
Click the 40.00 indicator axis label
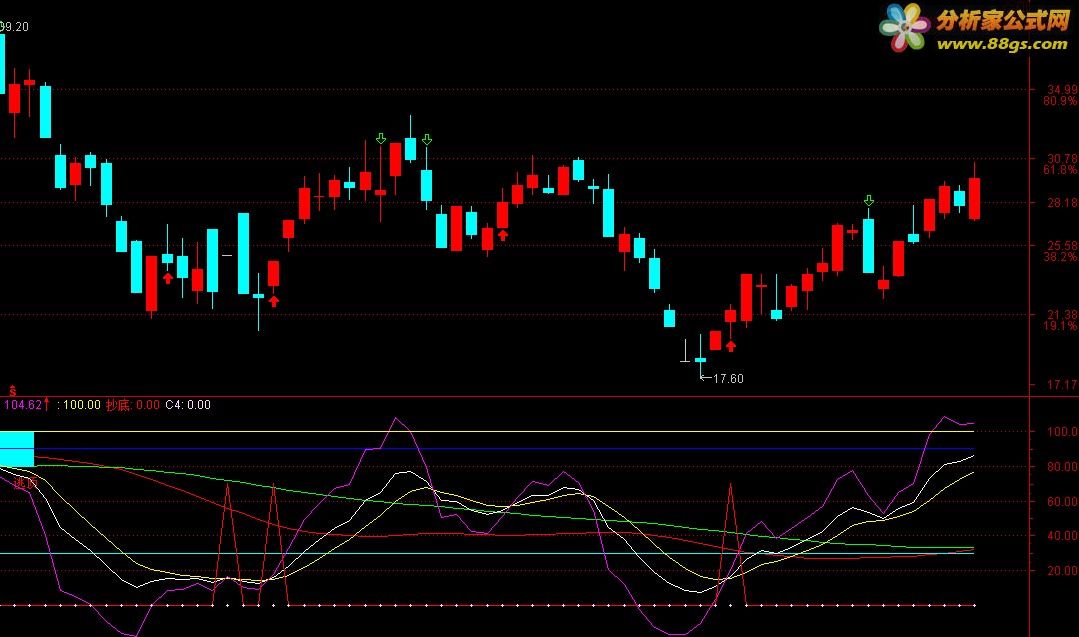point(1062,535)
